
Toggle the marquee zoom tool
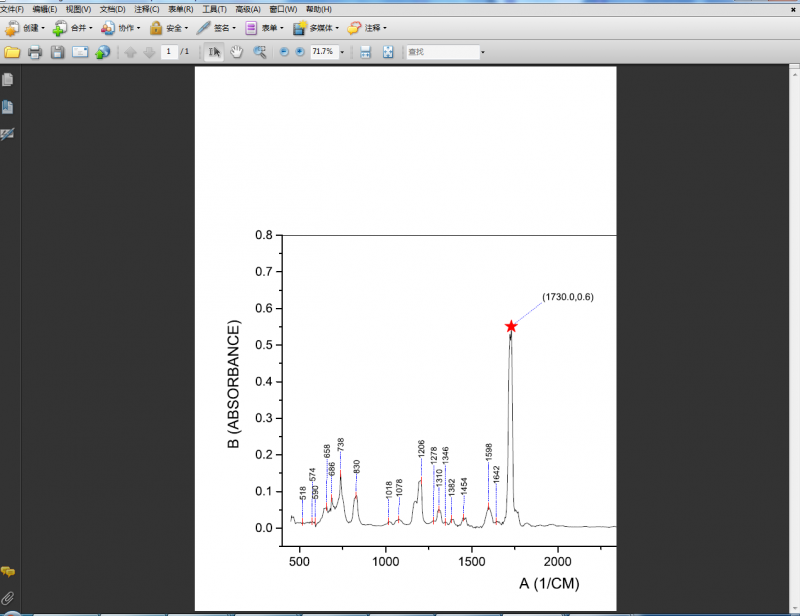point(260,52)
